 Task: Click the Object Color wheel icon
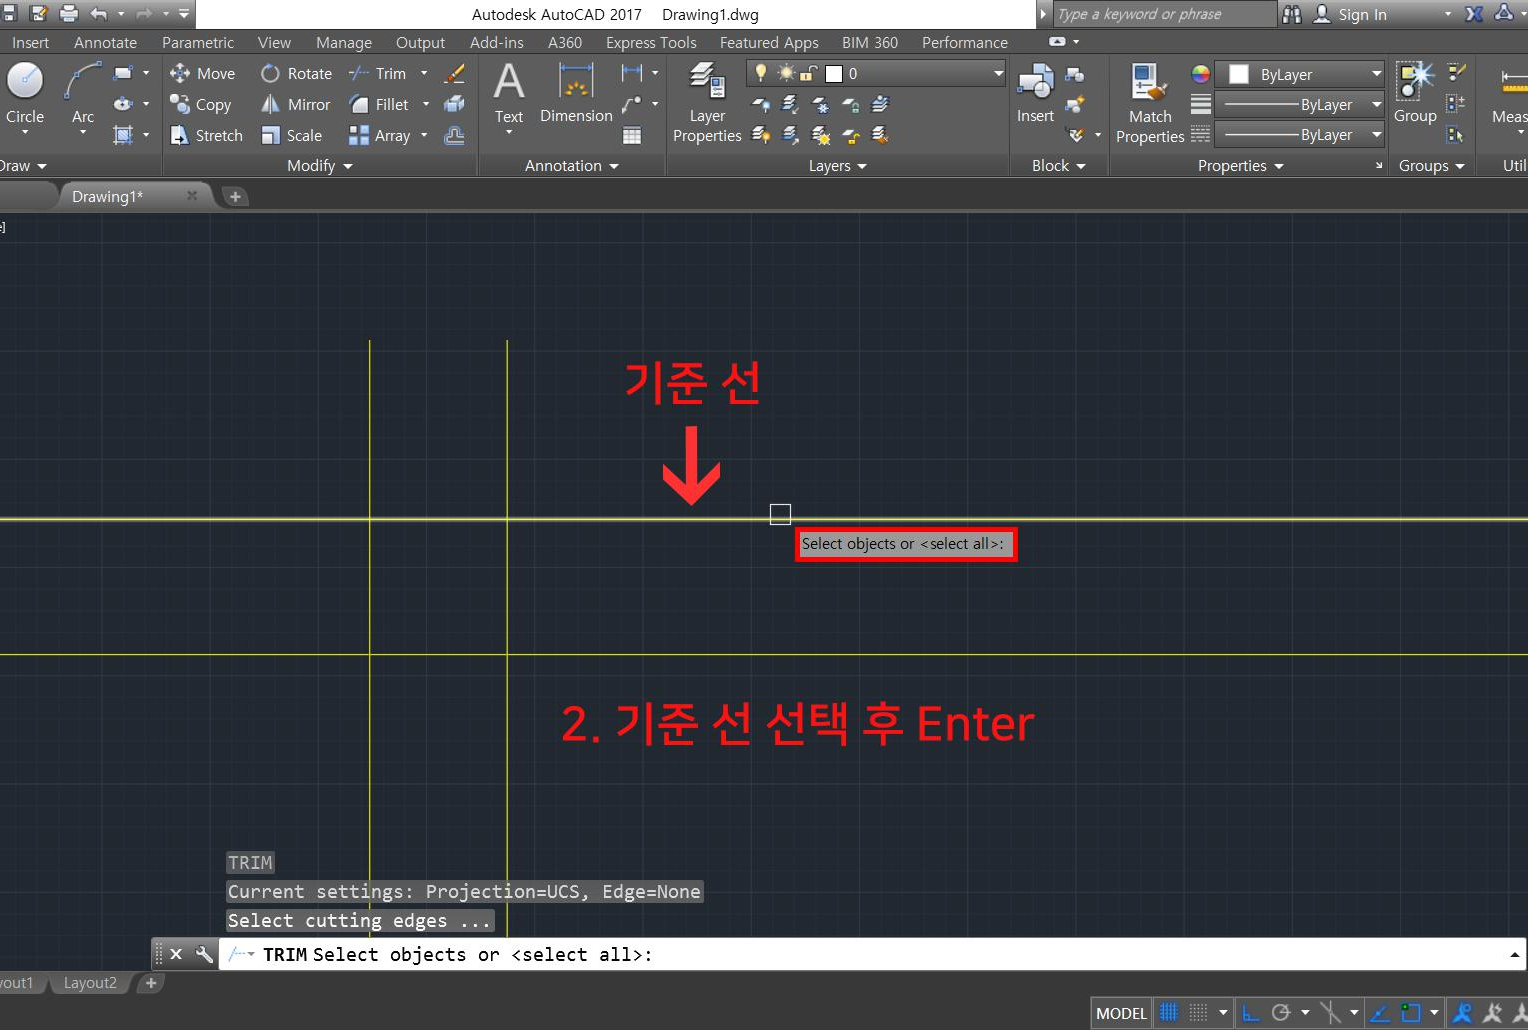(x=1201, y=74)
